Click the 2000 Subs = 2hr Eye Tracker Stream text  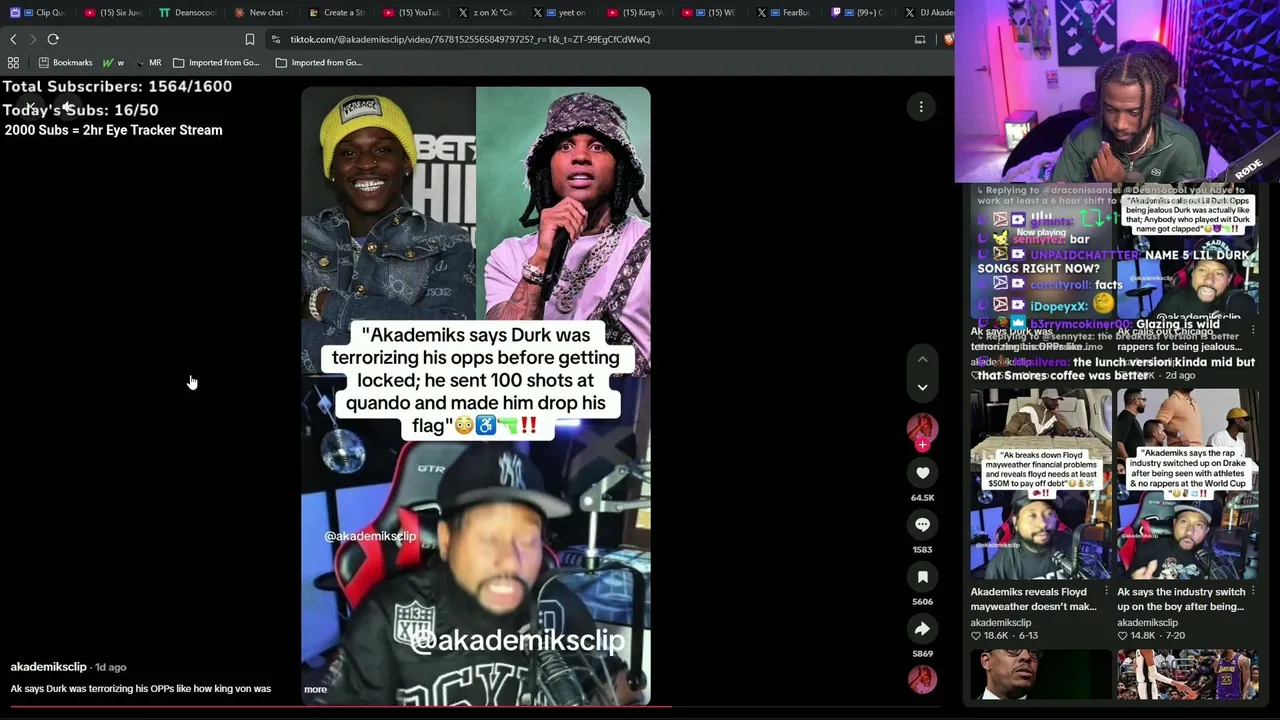tap(113, 130)
